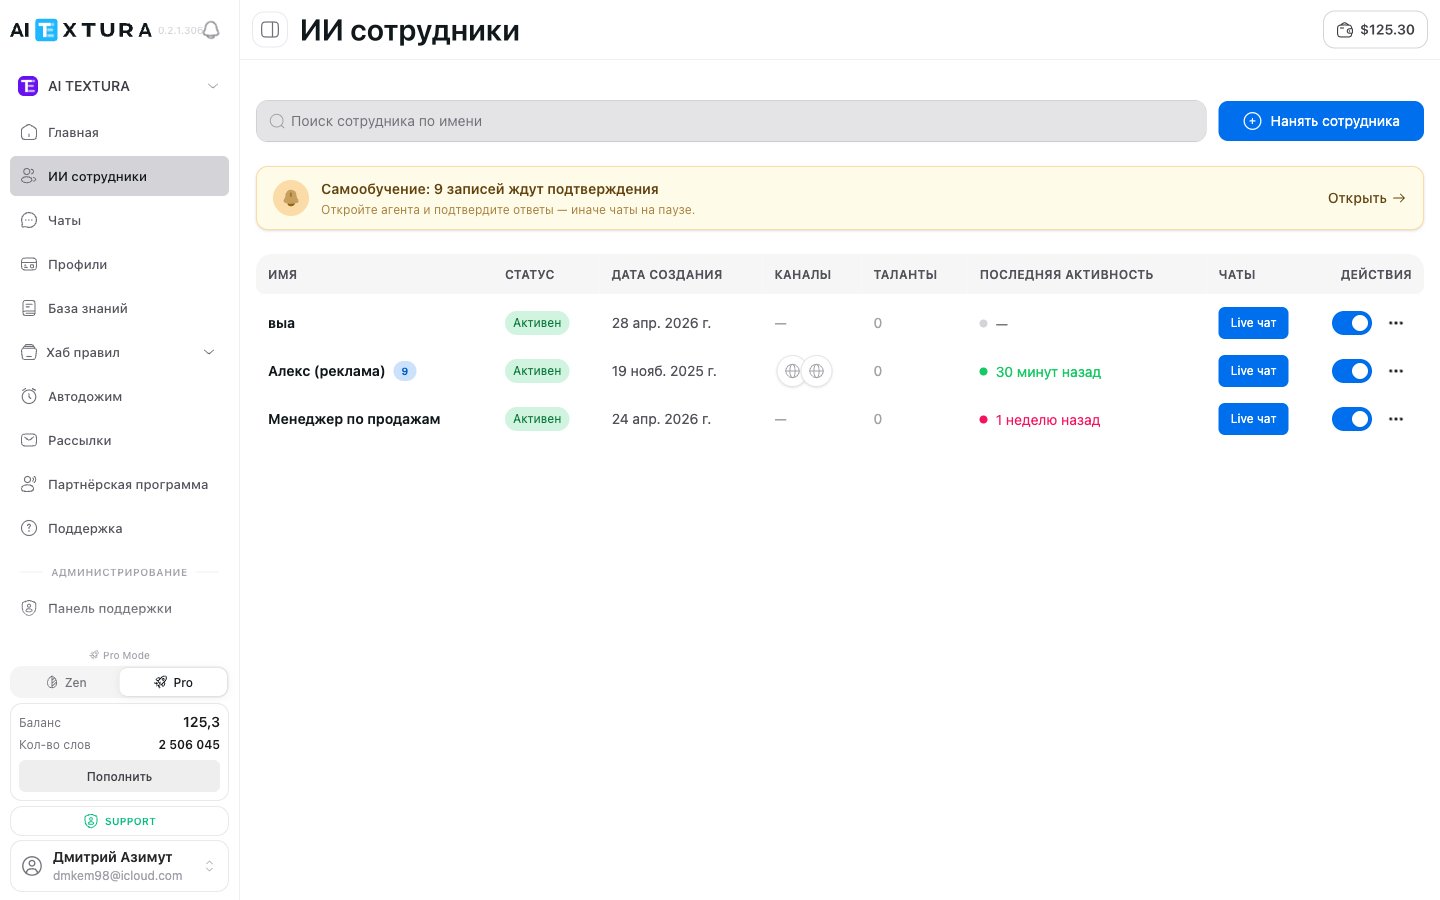
Task: Click the Активен badge for Менеджер по продажам
Action: pyautogui.click(x=537, y=419)
